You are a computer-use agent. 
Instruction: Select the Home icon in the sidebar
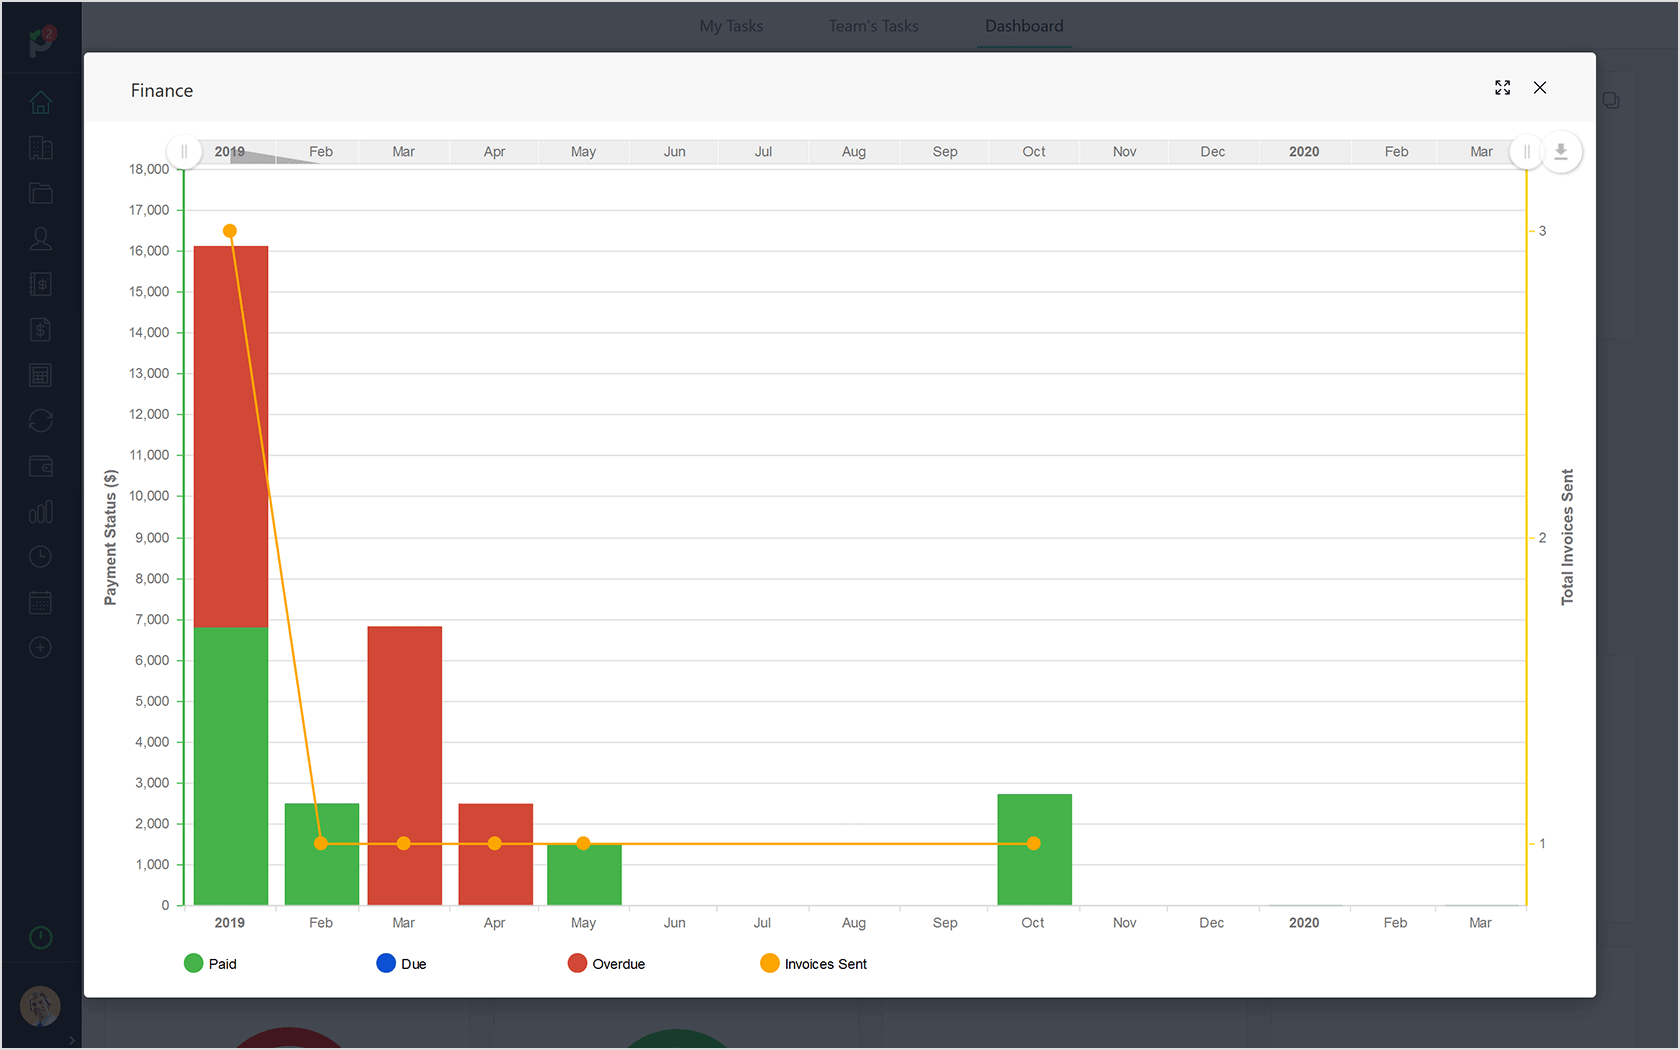click(x=40, y=102)
